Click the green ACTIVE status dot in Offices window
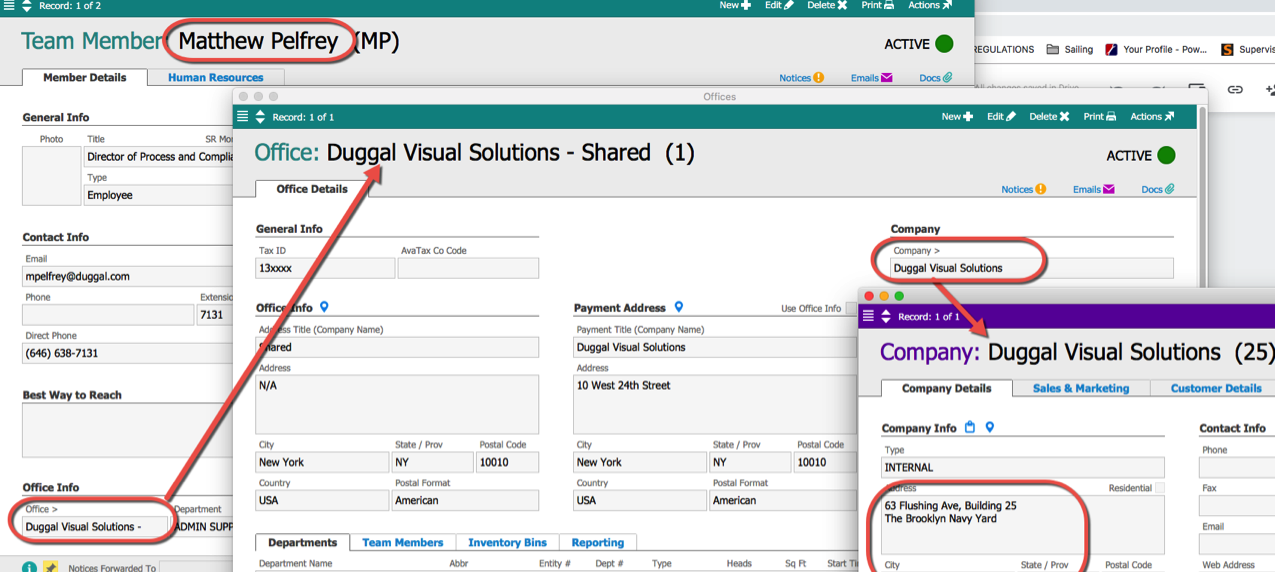 click(x=1166, y=155)
